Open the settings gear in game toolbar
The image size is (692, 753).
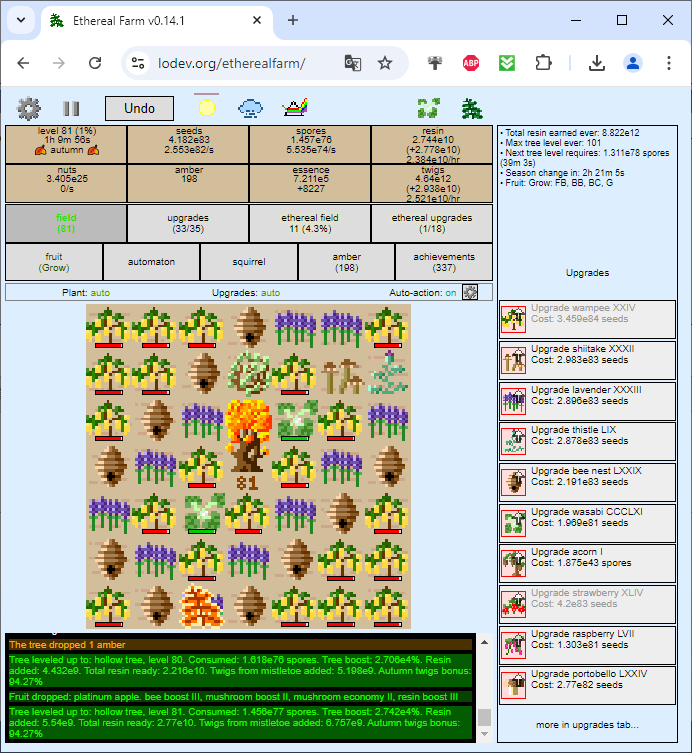tap(29, 109)
